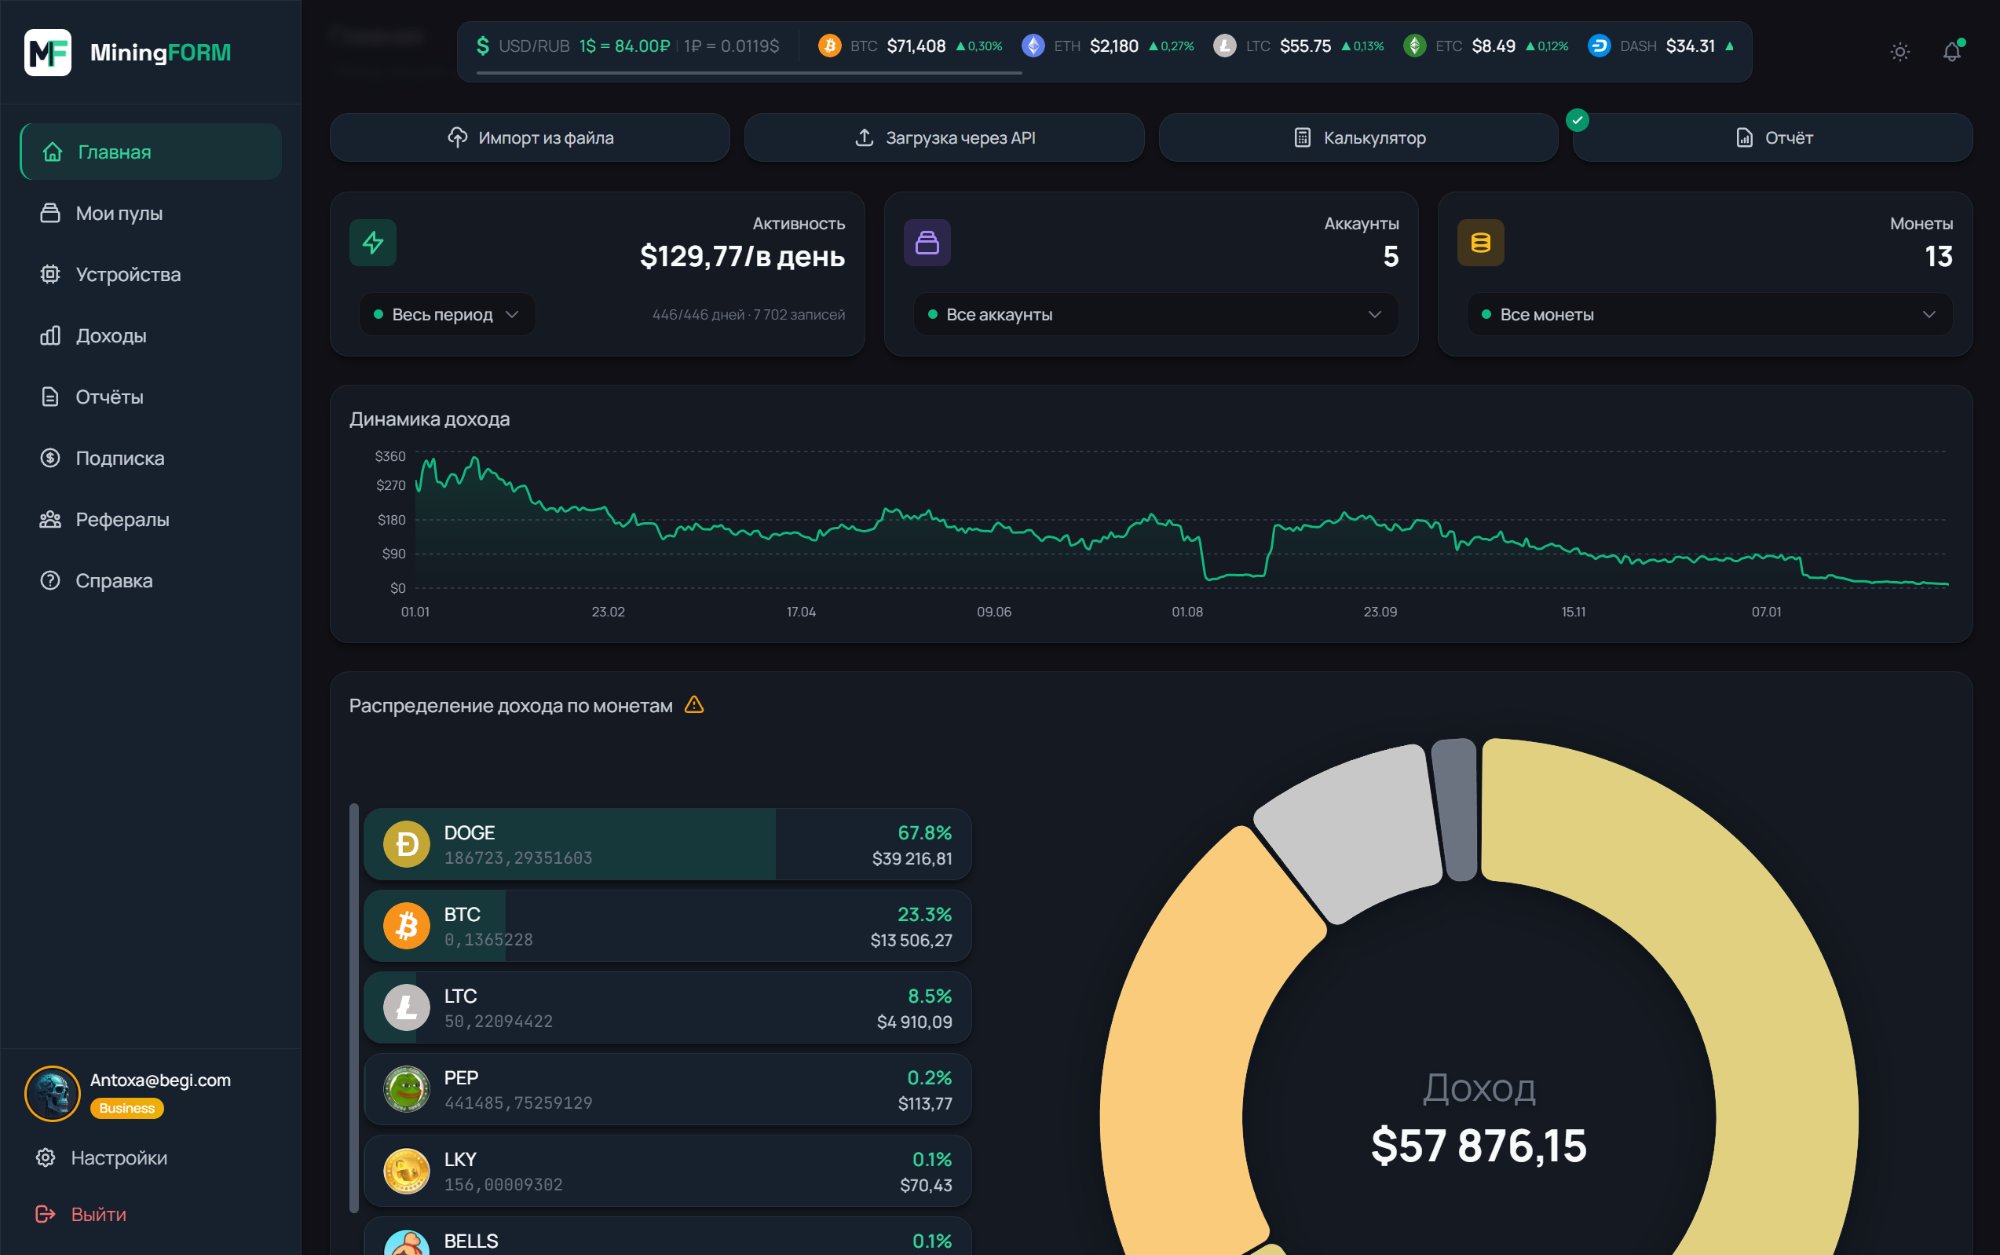Click the MiningFORM logo icon

pyautogui.click(x=48, y=52)
